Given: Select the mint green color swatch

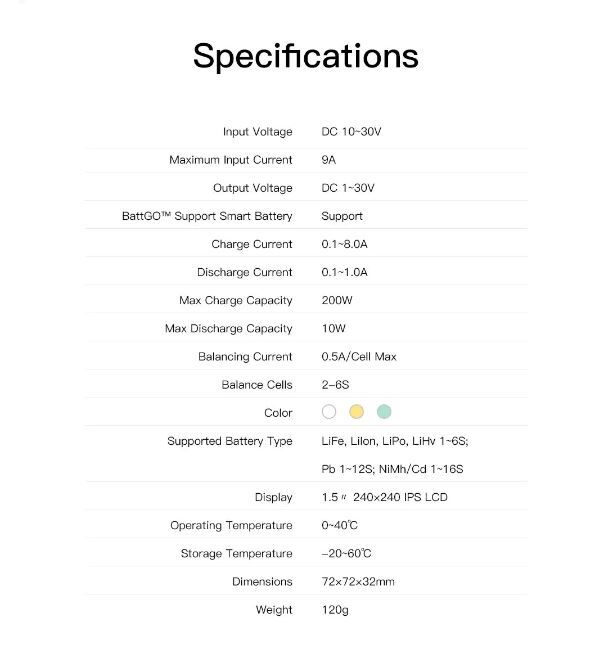Looking at the screenshot, I should tap(384, 412).
